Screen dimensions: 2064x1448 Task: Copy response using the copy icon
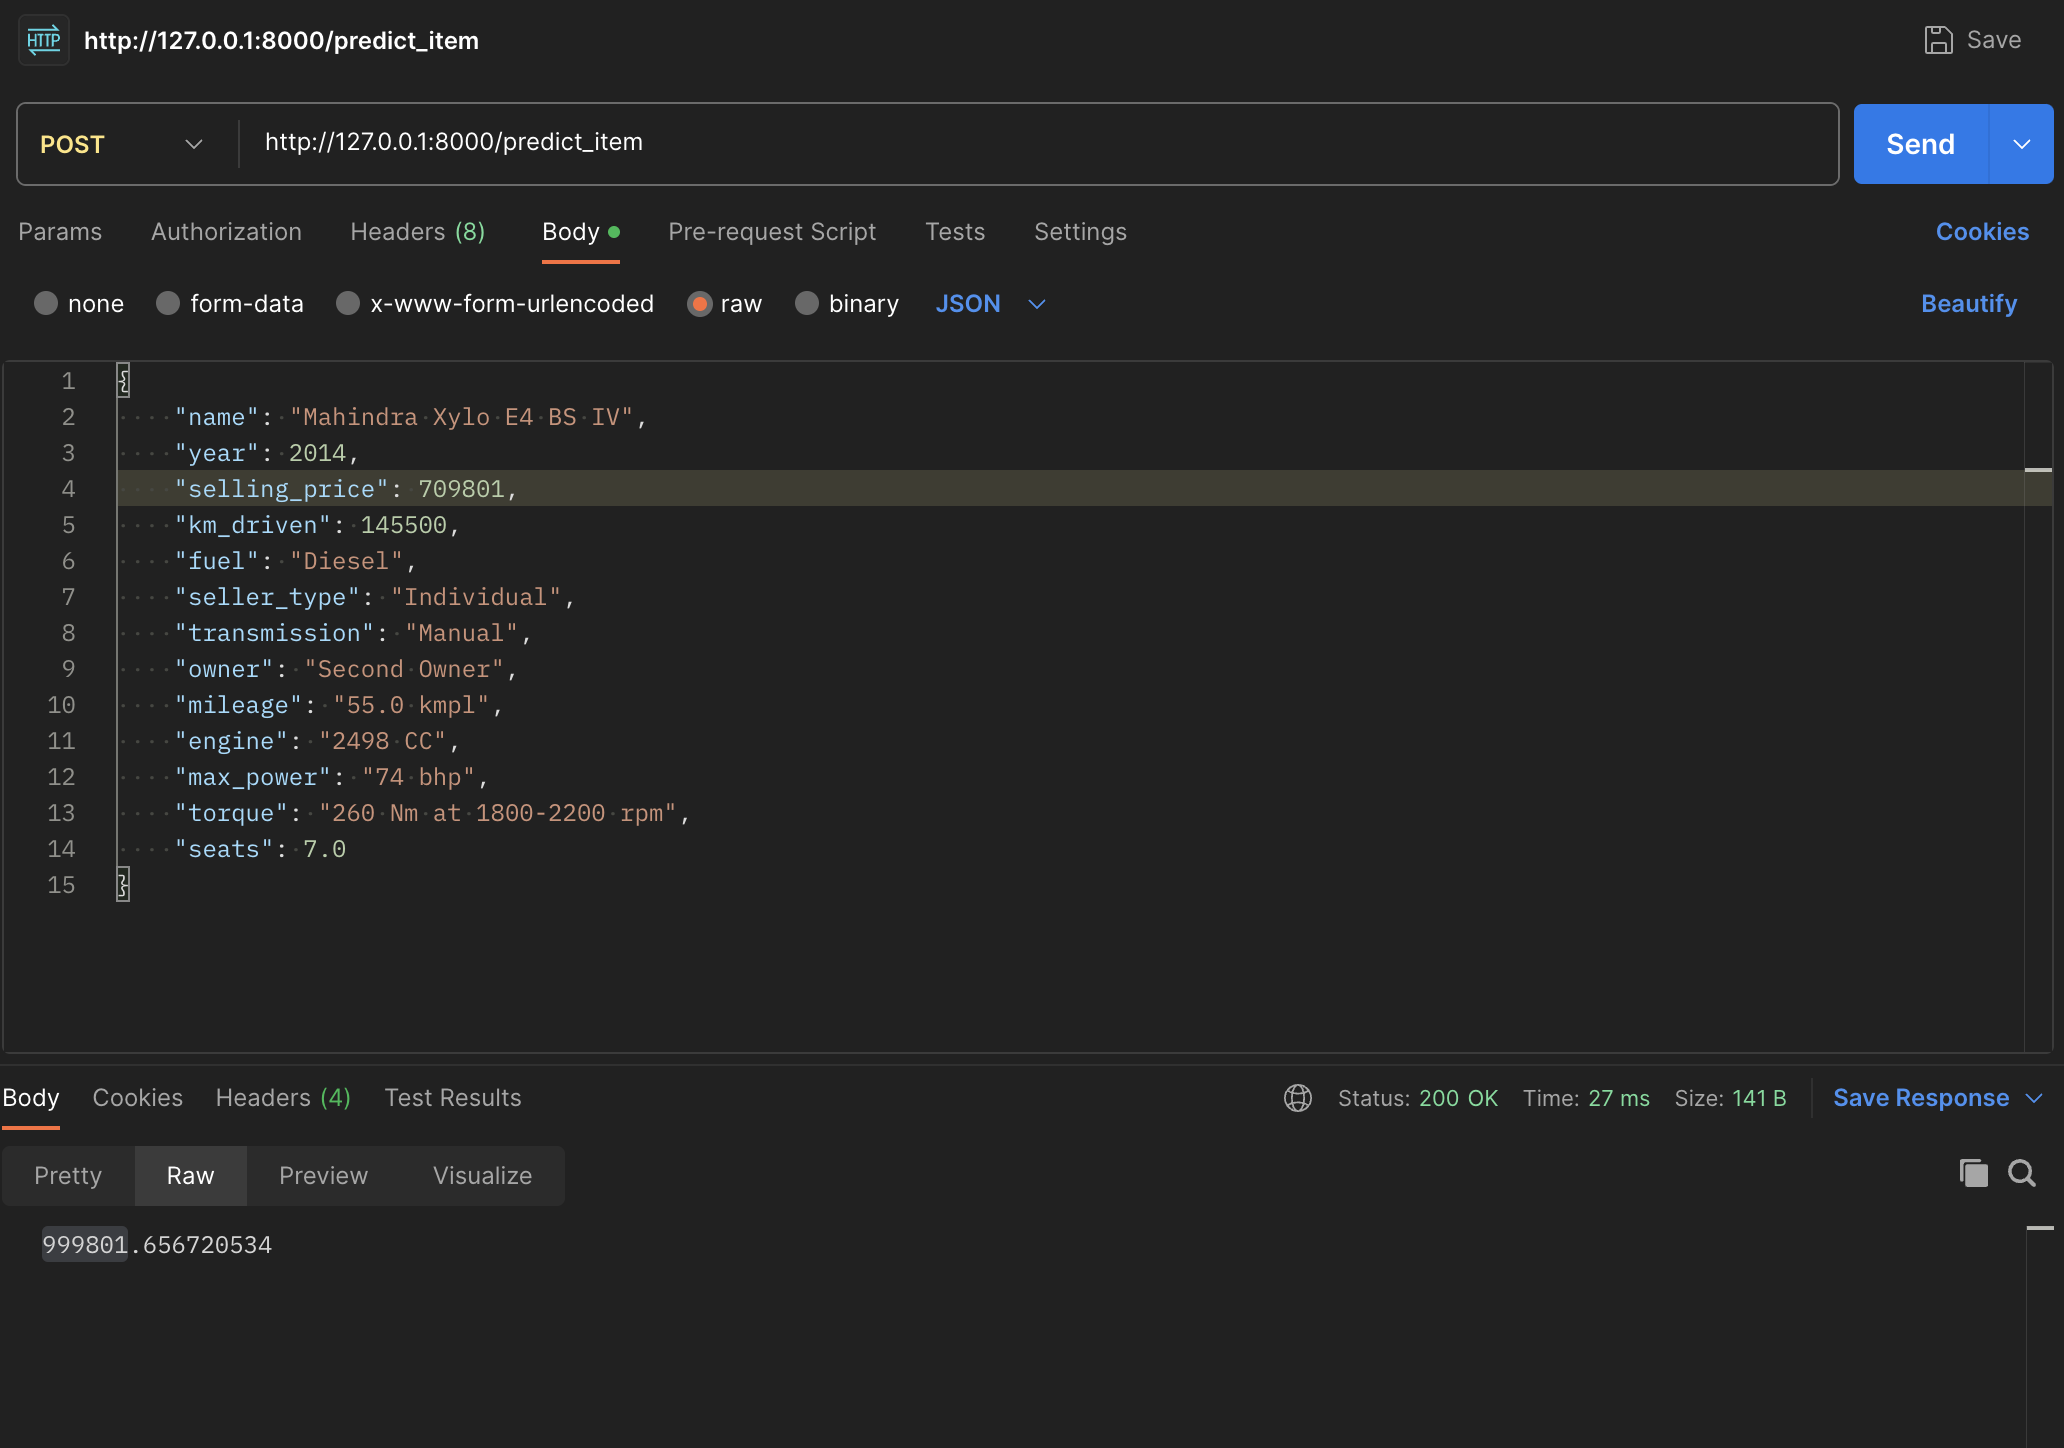[1973, 1173]
